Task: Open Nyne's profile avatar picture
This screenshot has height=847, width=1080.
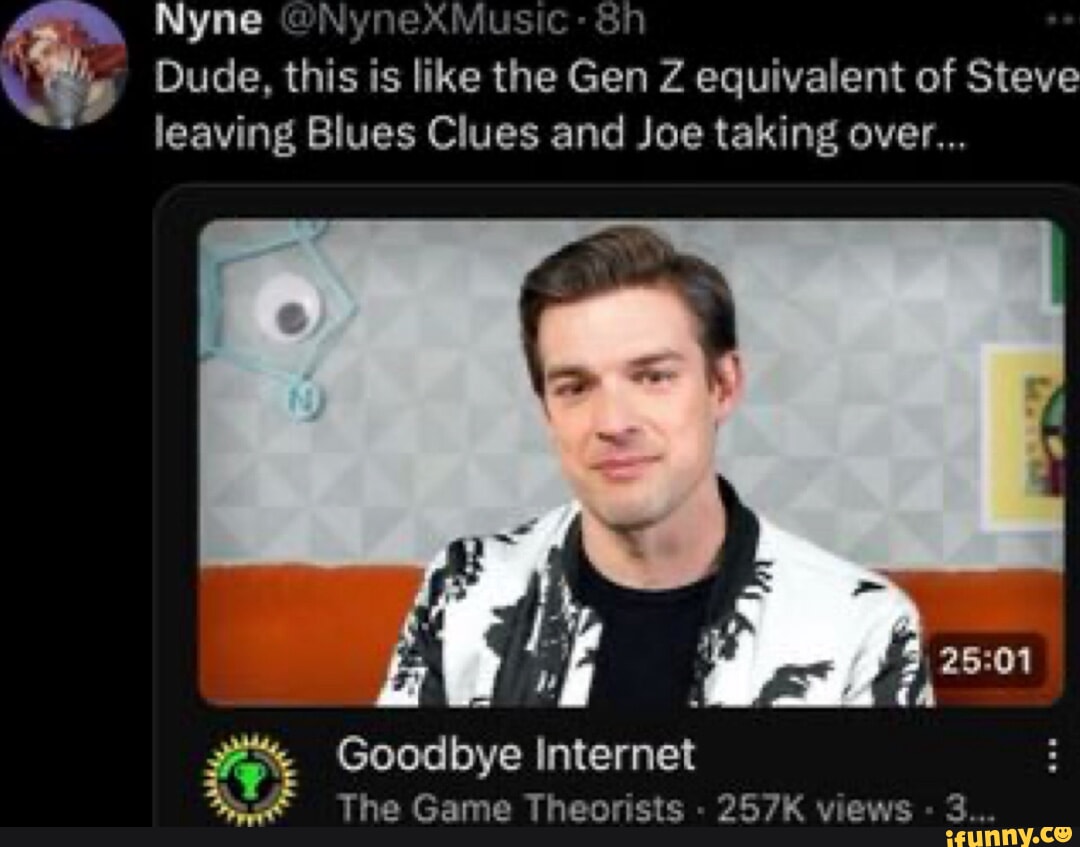Action: coord(64,64)
